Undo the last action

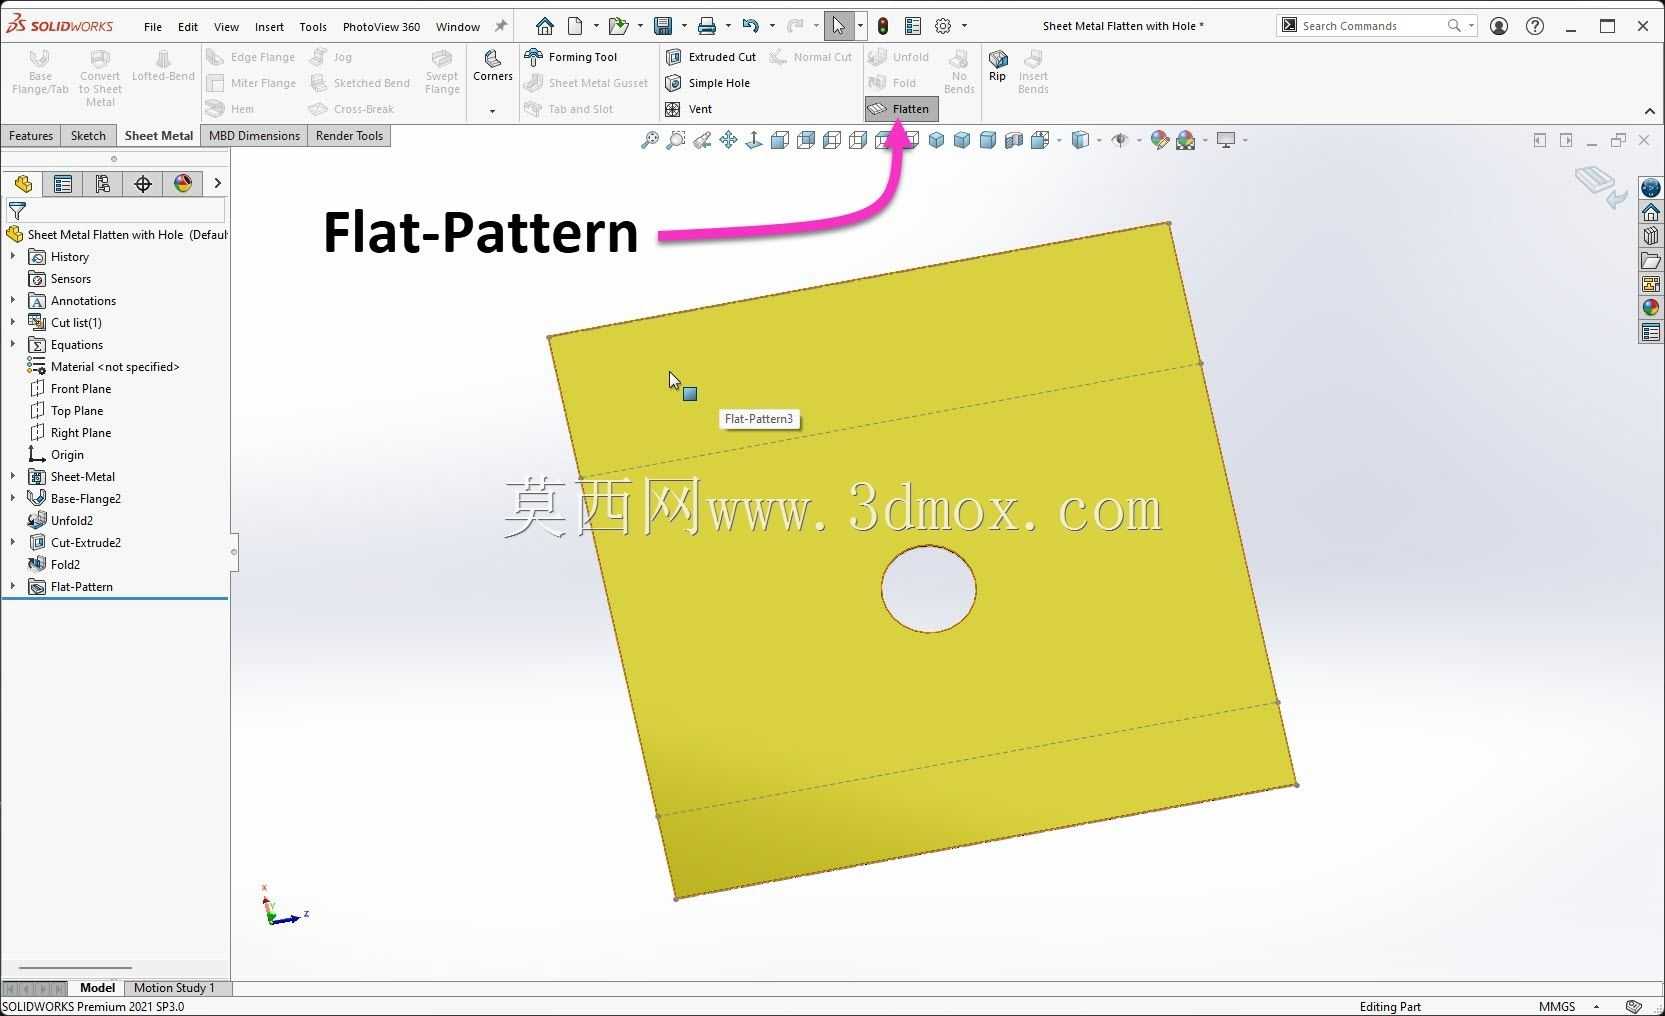coord(751,26)
